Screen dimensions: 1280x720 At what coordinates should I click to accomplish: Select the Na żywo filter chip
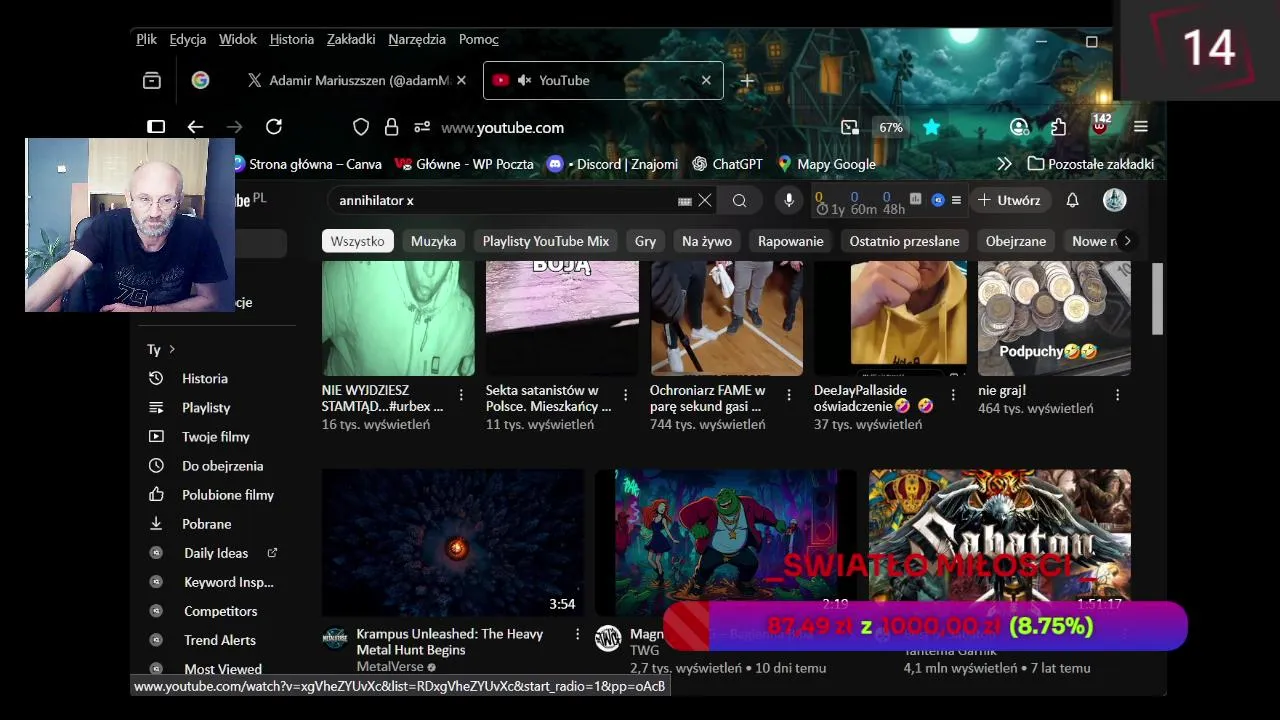(x=707, y=241)
